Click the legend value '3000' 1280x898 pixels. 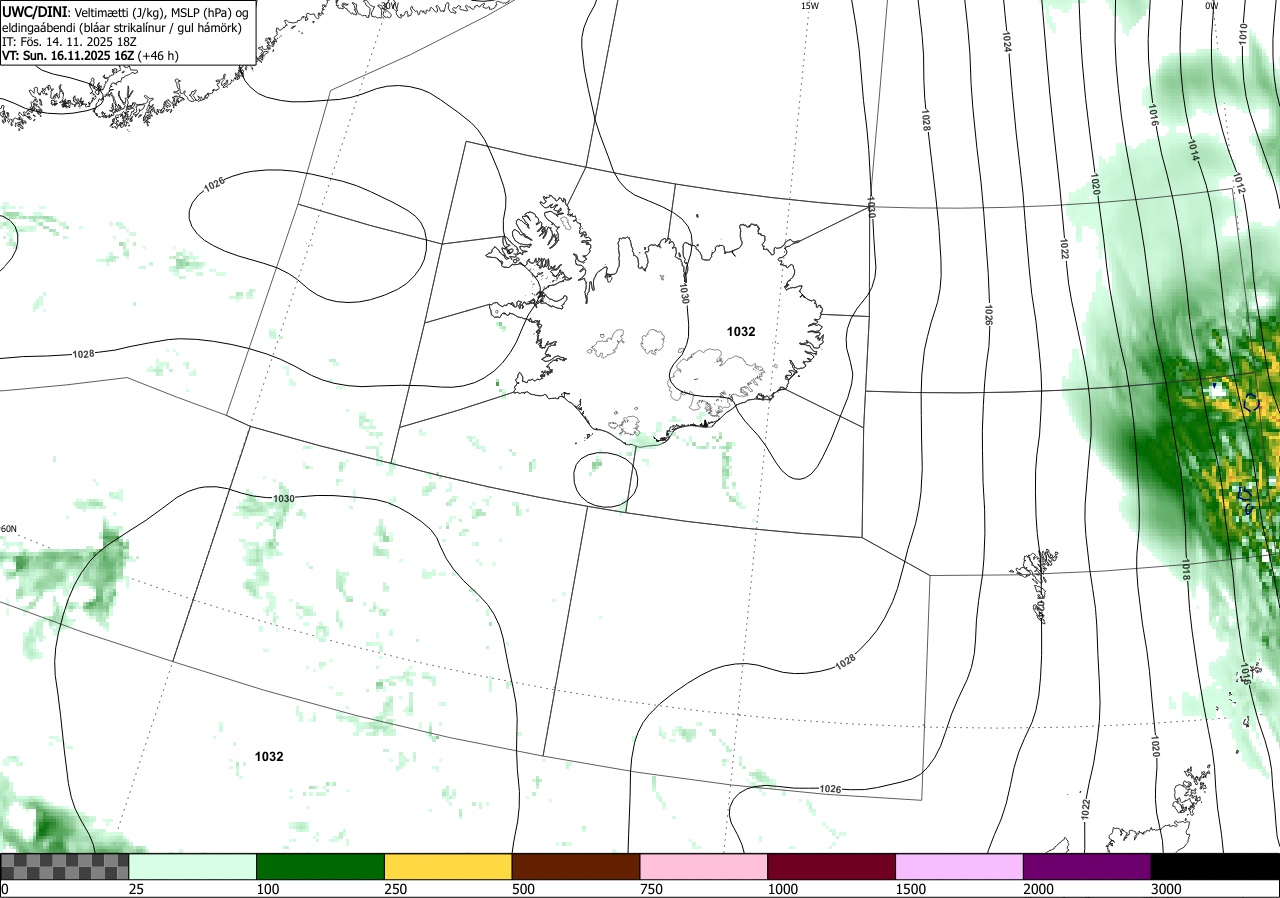click(1166, 889)
